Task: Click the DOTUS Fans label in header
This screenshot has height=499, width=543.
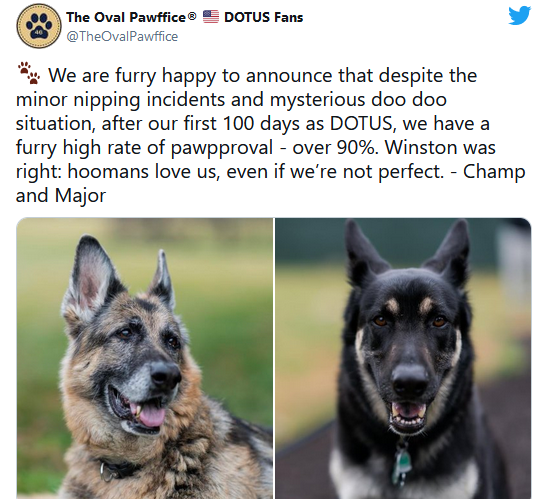Action: coord(264,17)
